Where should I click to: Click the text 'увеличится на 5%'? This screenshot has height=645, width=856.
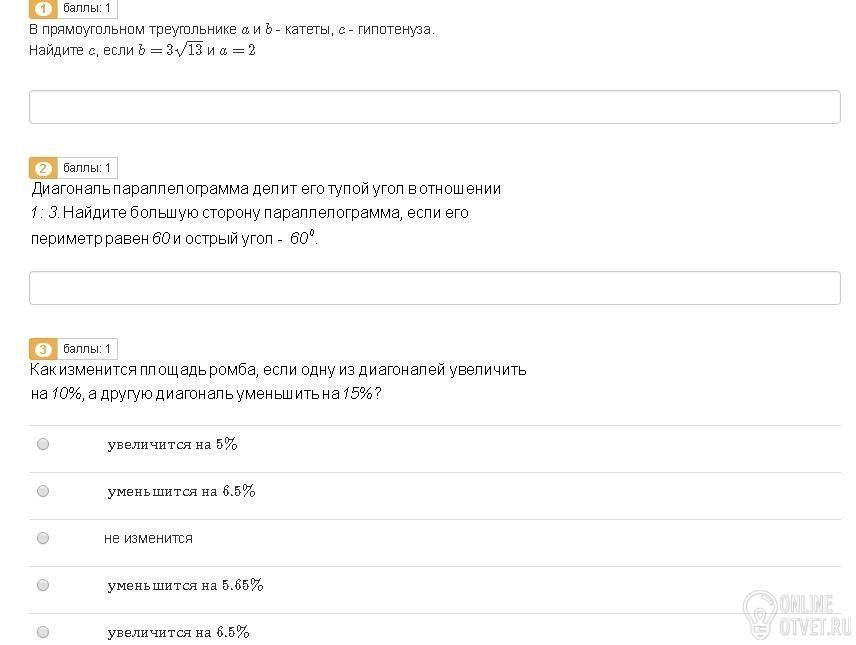pos(173,445)
